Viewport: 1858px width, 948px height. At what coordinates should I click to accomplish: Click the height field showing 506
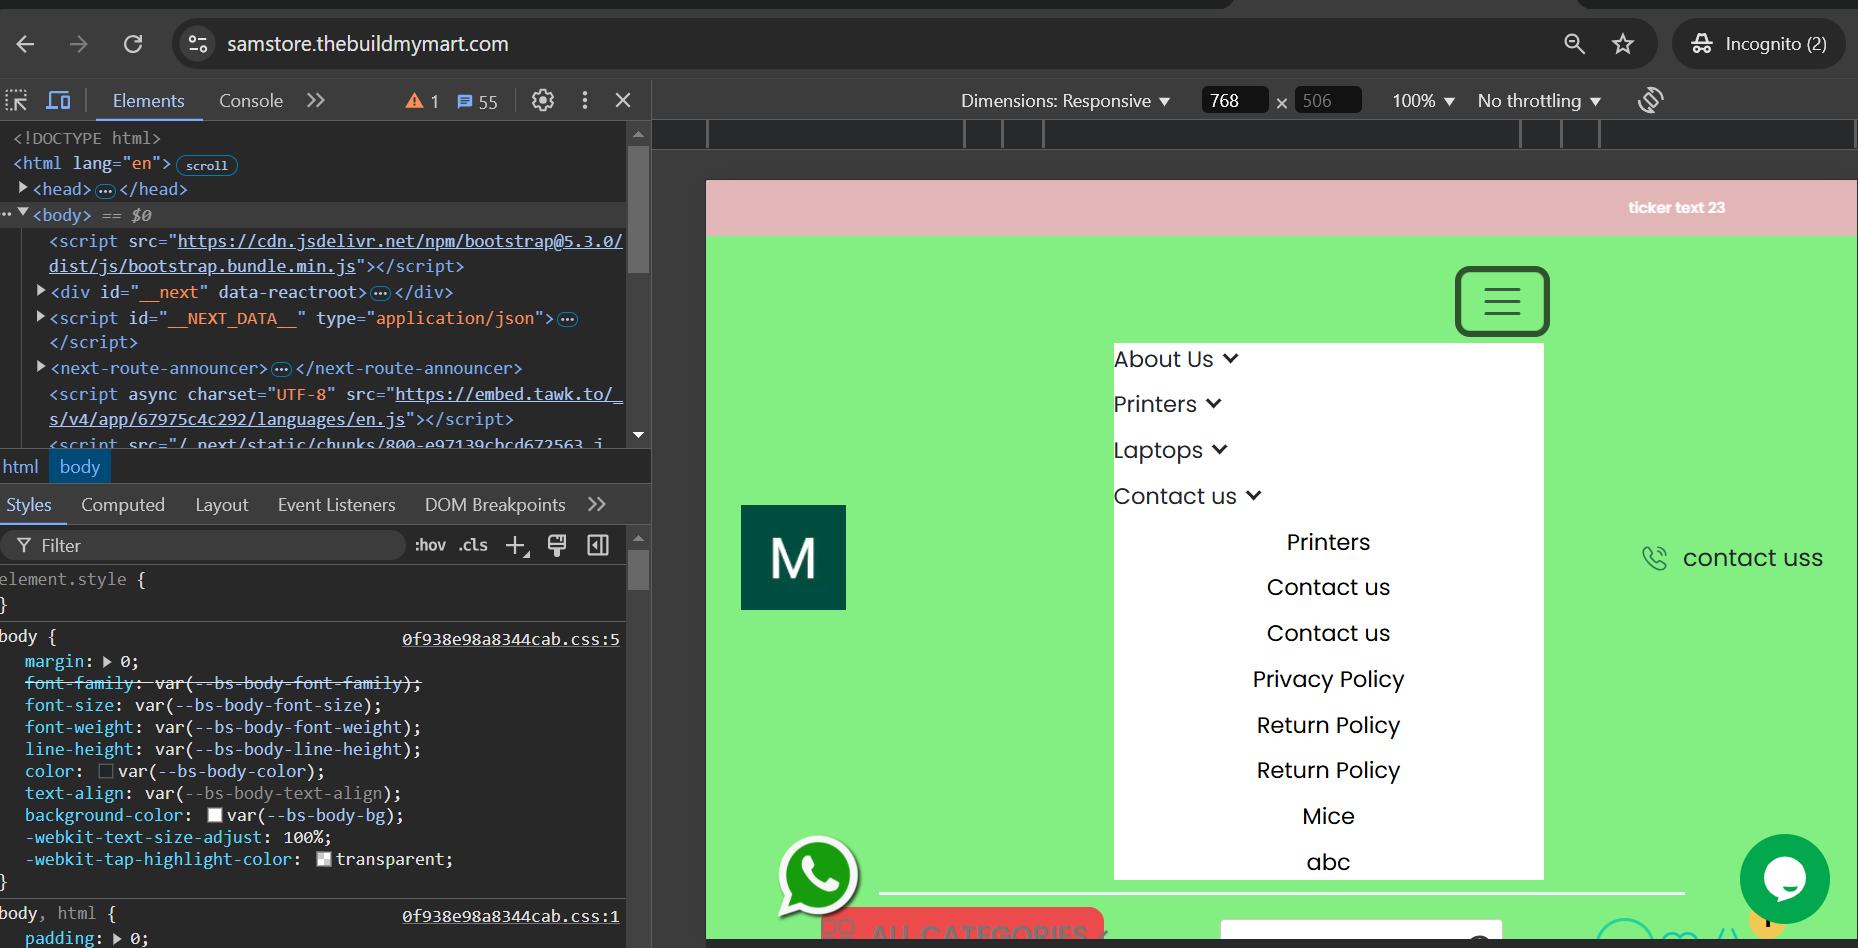(1328, 100)
